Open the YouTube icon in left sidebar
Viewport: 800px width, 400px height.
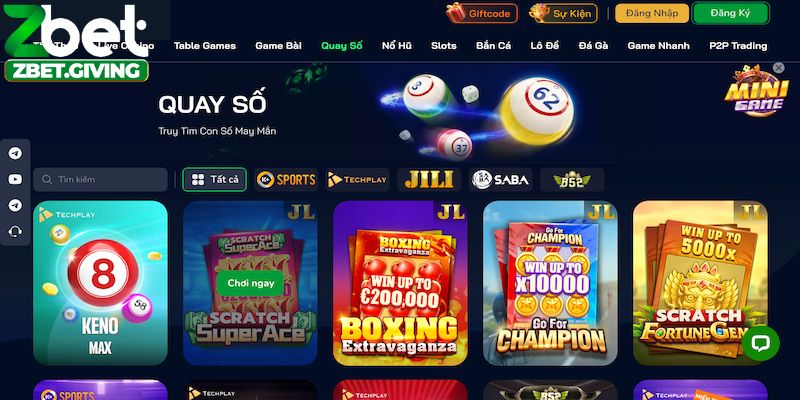[x=15, y=179]
